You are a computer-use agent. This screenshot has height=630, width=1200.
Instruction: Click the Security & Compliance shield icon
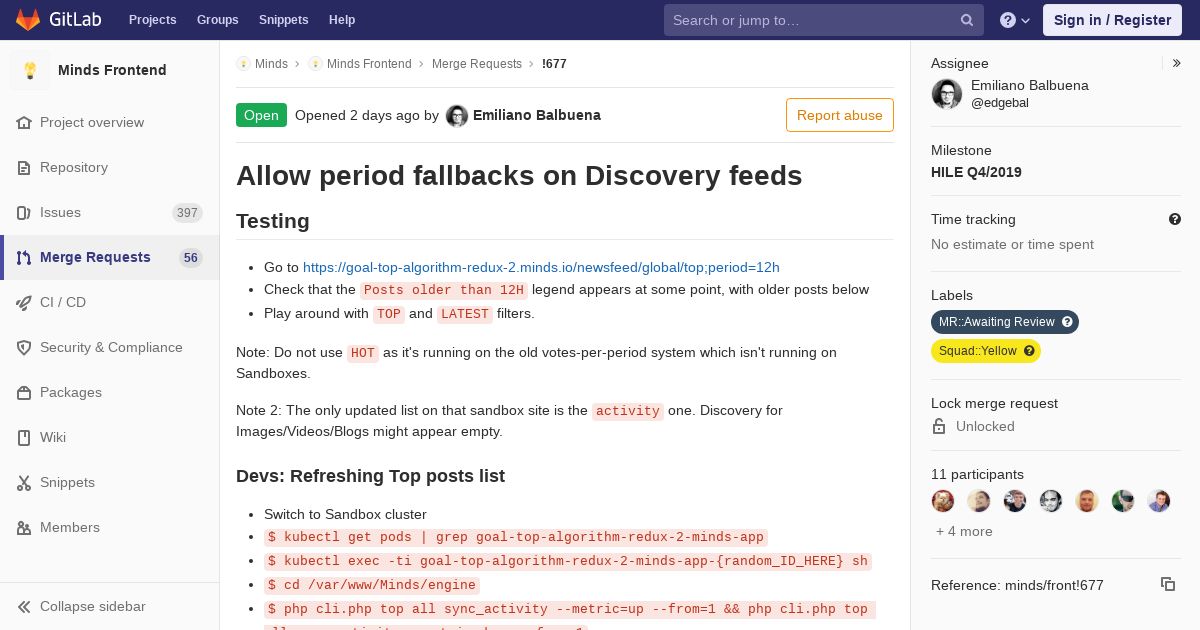(x=24, y=347)
